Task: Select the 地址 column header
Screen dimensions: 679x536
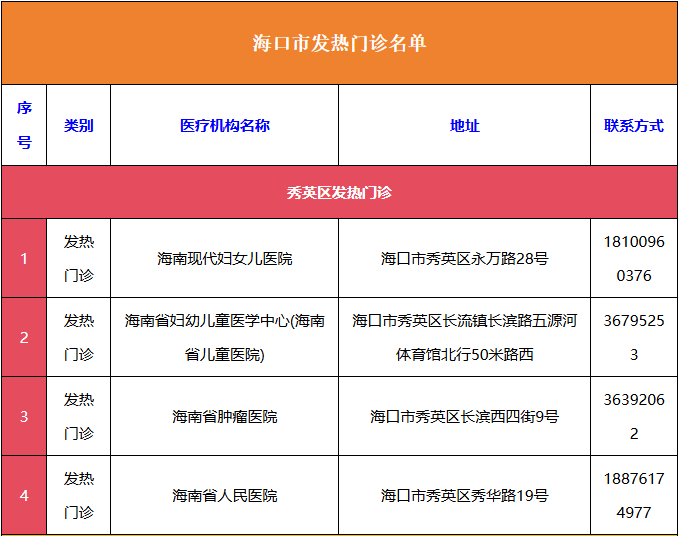Action: 465,126
